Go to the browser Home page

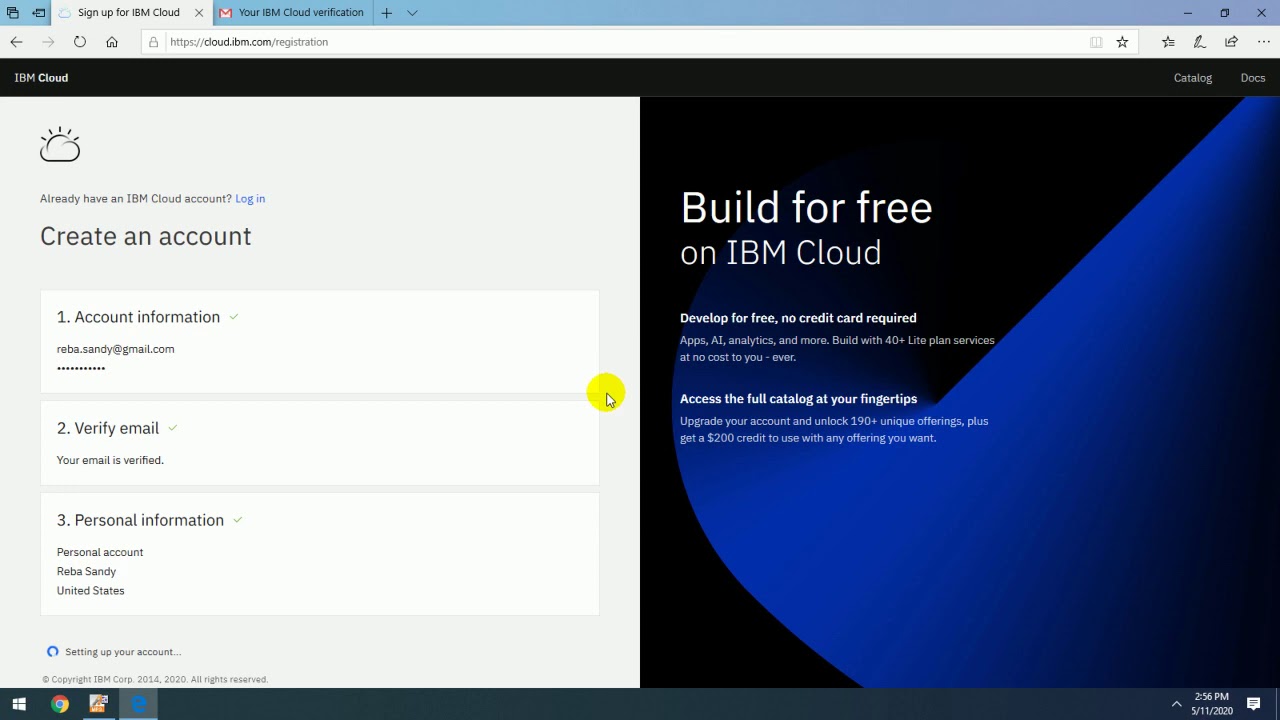tap(112, 42)
